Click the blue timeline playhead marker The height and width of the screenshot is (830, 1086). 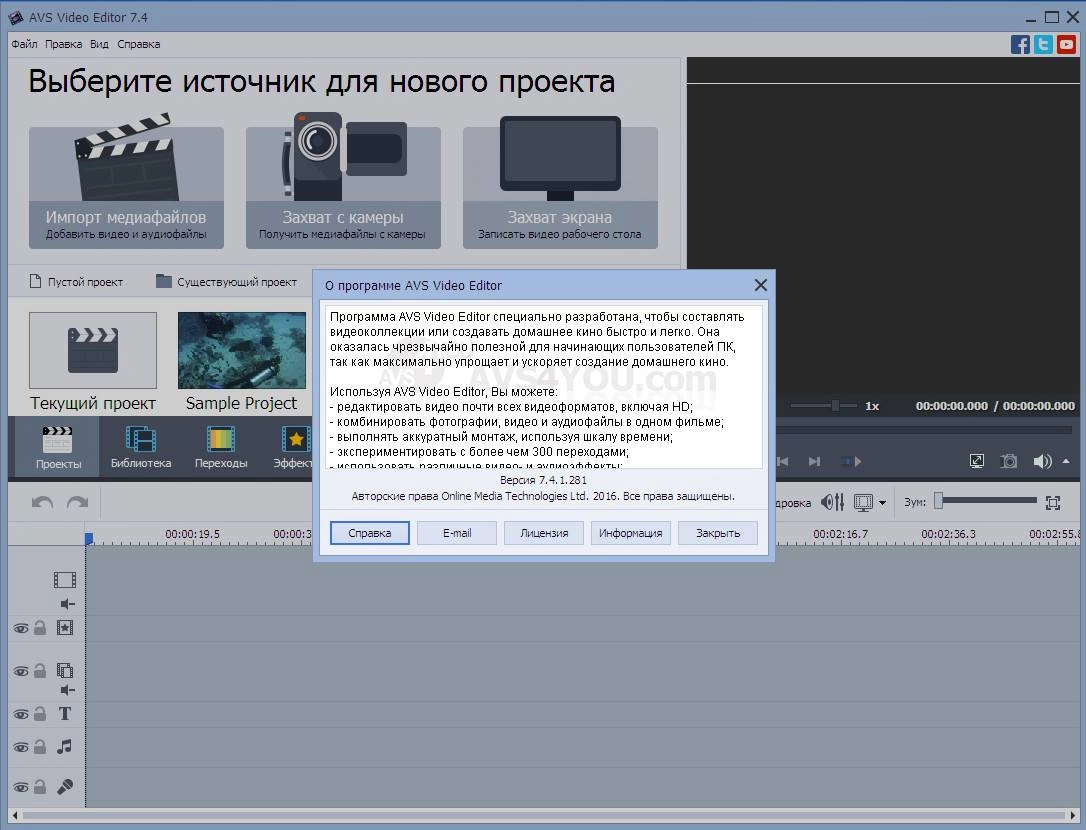coord(89,538)
